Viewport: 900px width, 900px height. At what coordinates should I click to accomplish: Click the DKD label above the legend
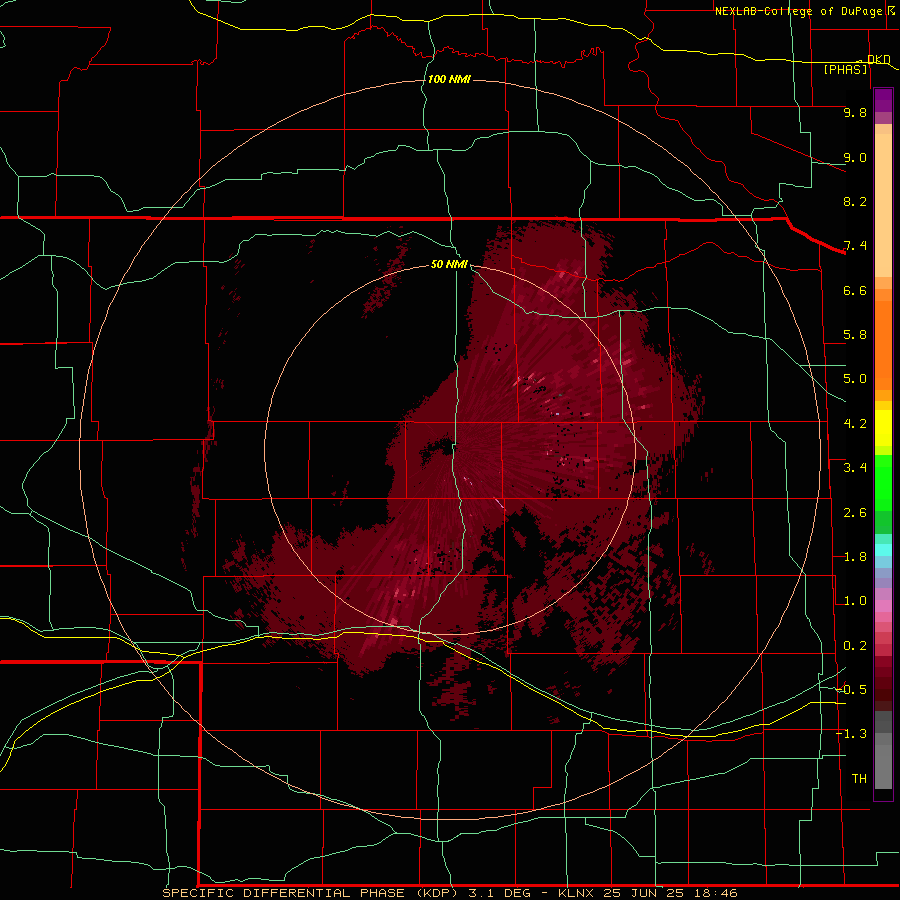[x=878, y=59]
